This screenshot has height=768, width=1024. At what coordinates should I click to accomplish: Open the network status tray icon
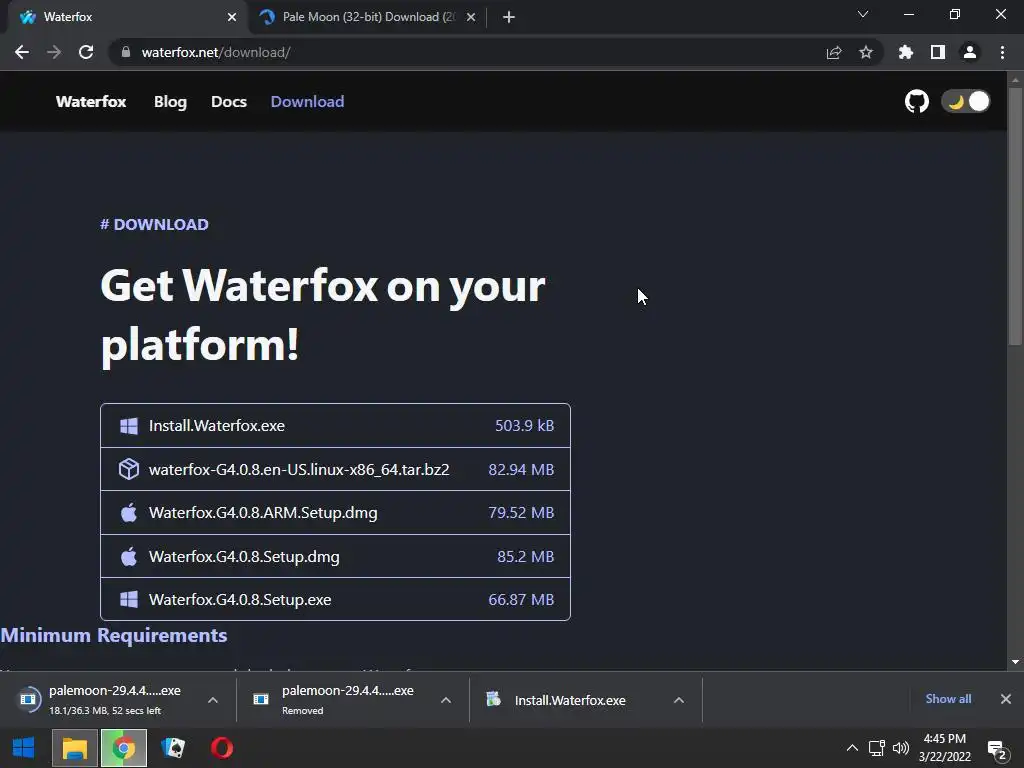coord(876,748)
